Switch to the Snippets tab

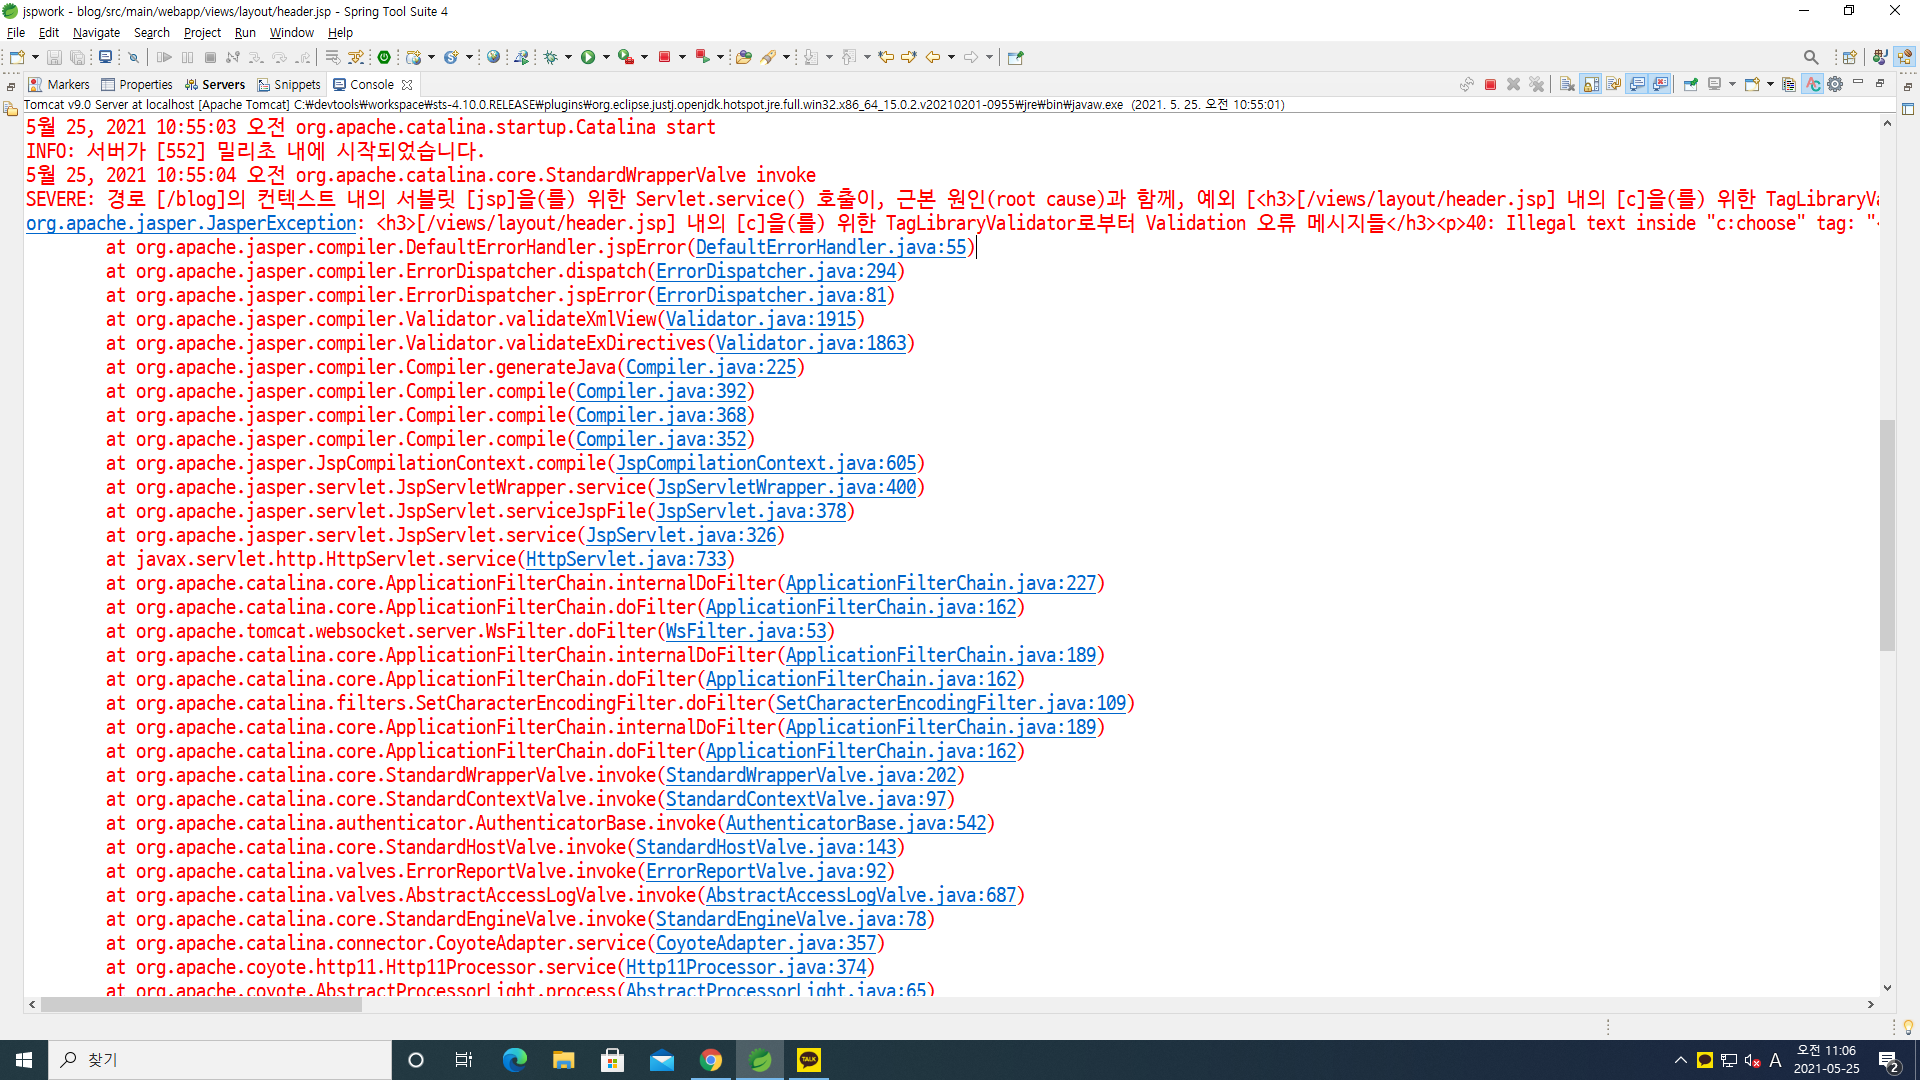click(289, 84)
